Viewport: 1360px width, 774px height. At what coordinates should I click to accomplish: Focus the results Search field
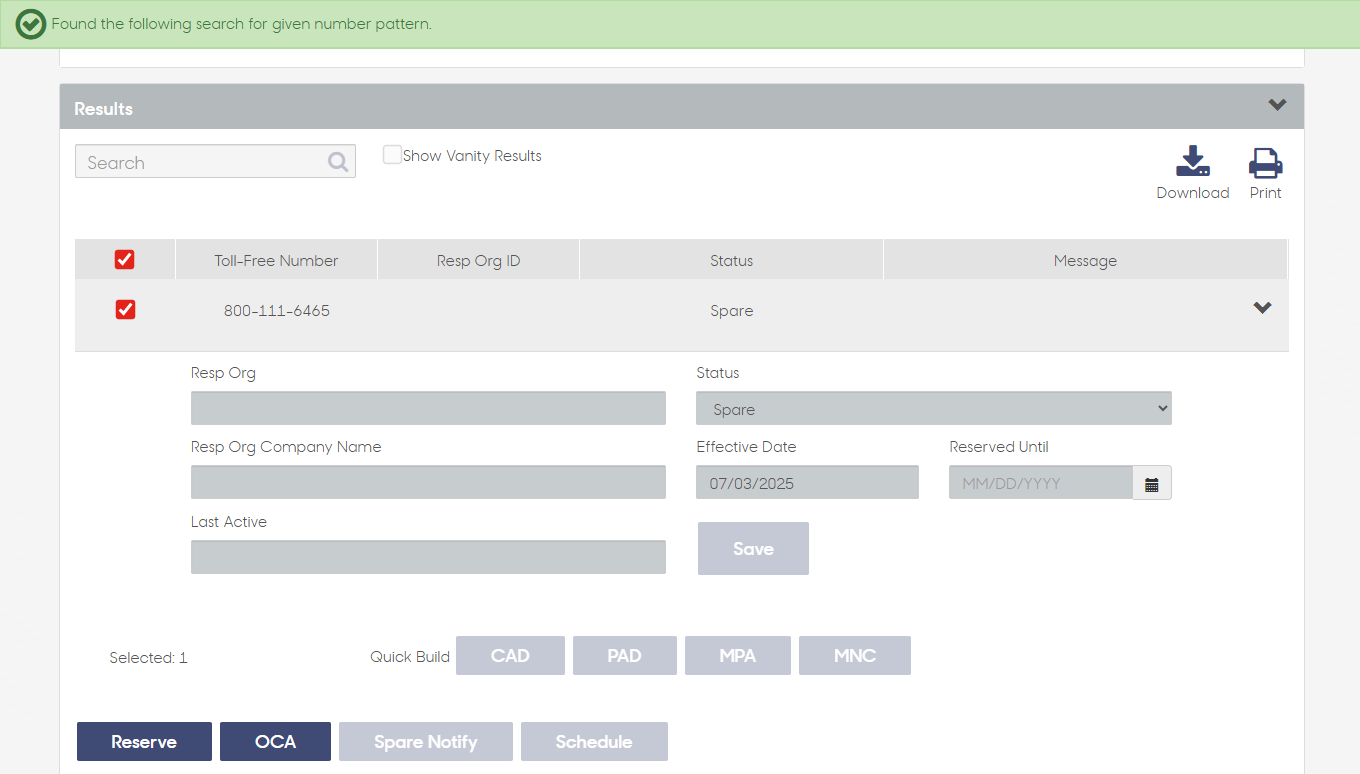point(215,162)
